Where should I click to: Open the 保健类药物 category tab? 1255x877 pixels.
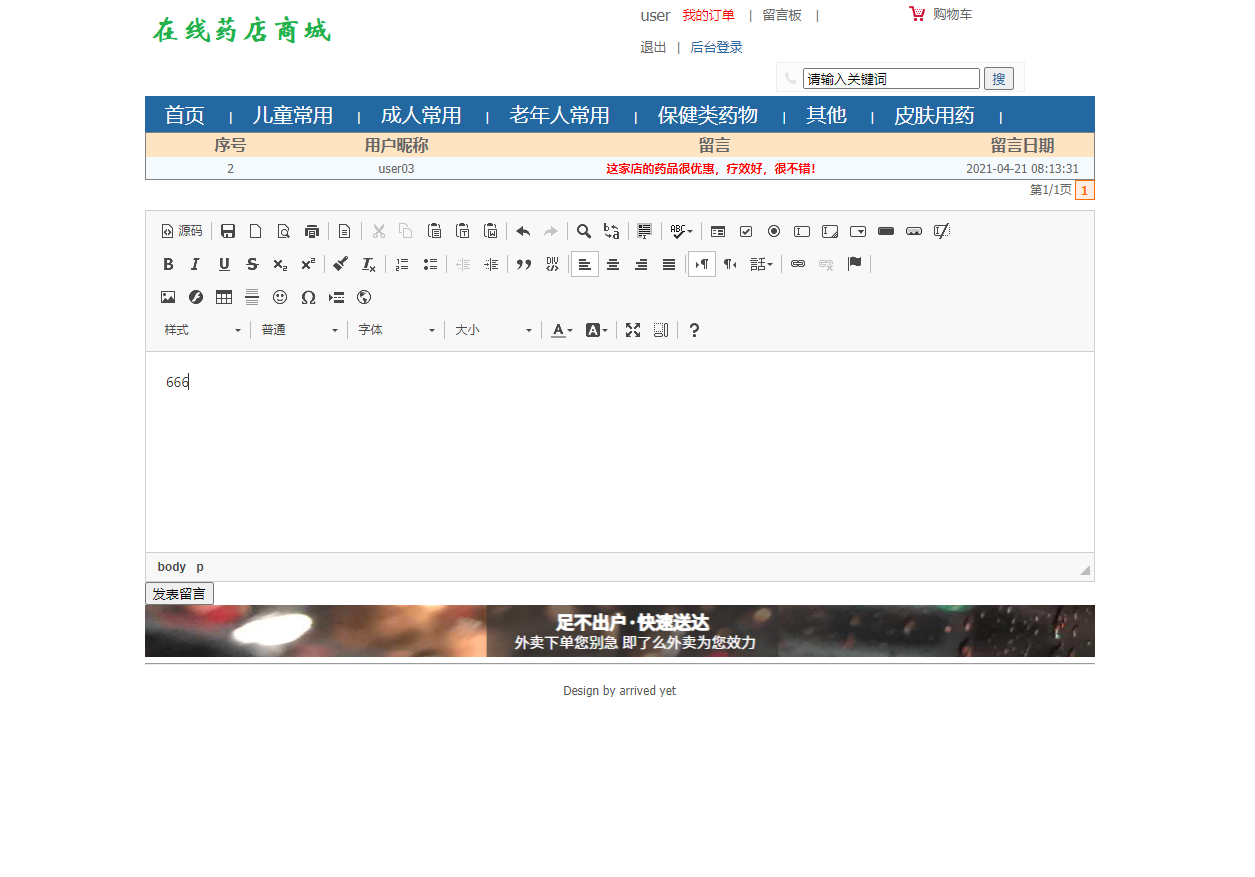[x=706, y=115]
